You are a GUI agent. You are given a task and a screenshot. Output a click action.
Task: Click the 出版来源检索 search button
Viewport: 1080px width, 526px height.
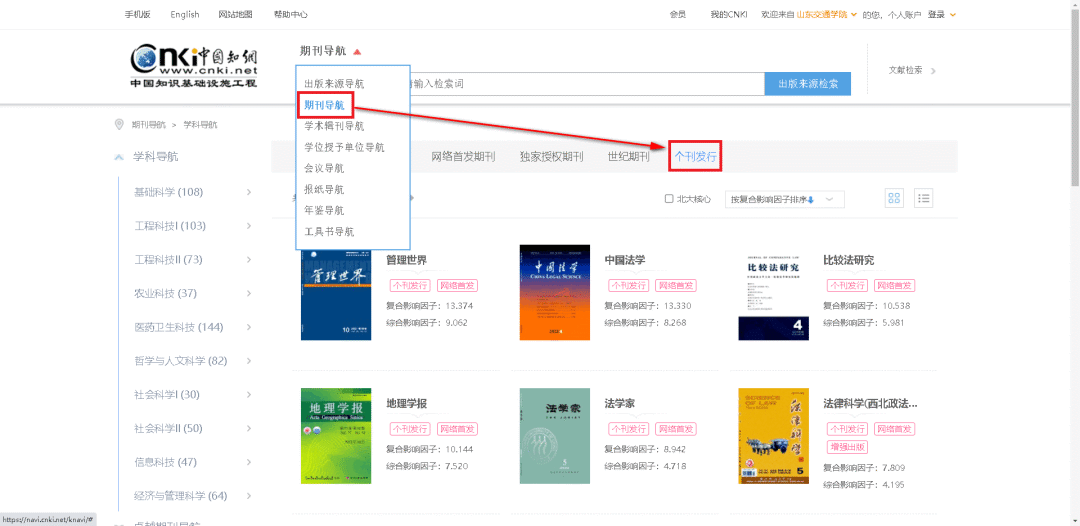tap(807, 83)
